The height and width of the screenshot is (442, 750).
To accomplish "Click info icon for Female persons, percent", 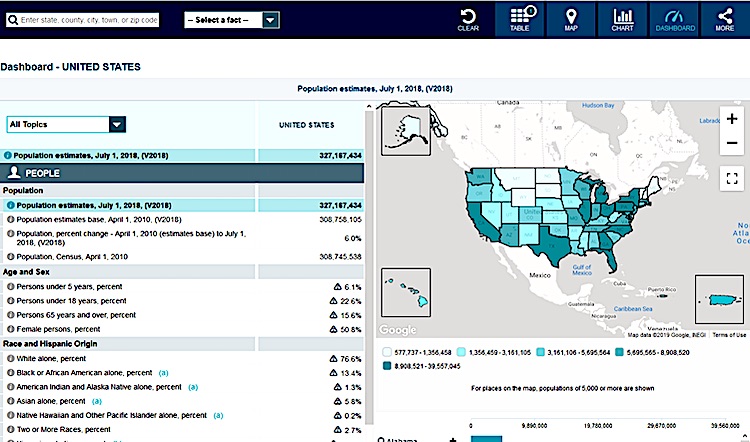I will coord(11,329).
